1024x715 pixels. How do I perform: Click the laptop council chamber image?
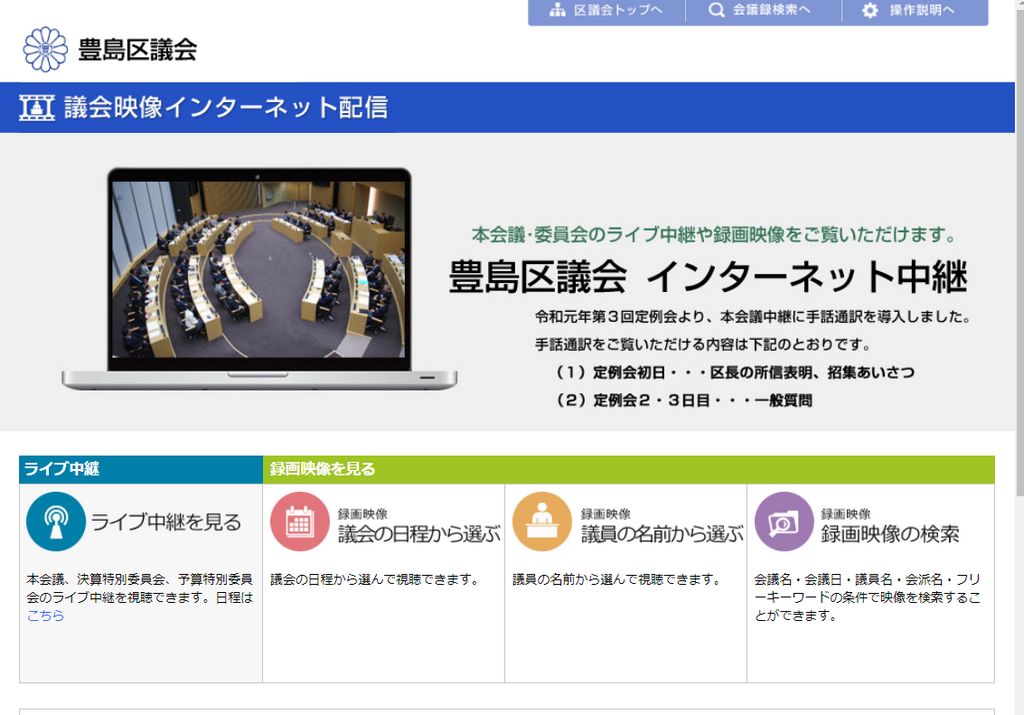[x=259, y=279]
